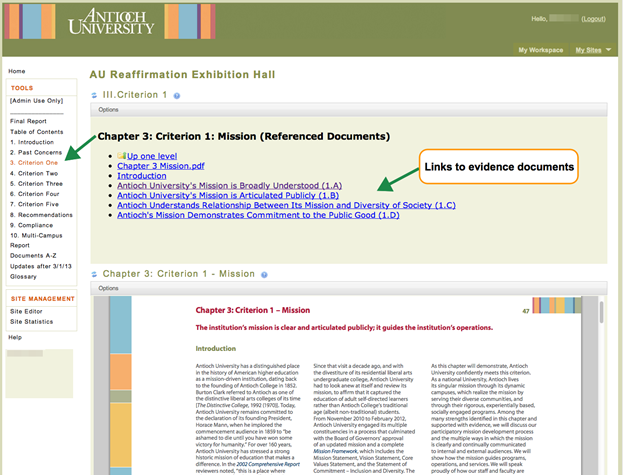Select 7. Criterion Five in sidebar

[34, 205]
